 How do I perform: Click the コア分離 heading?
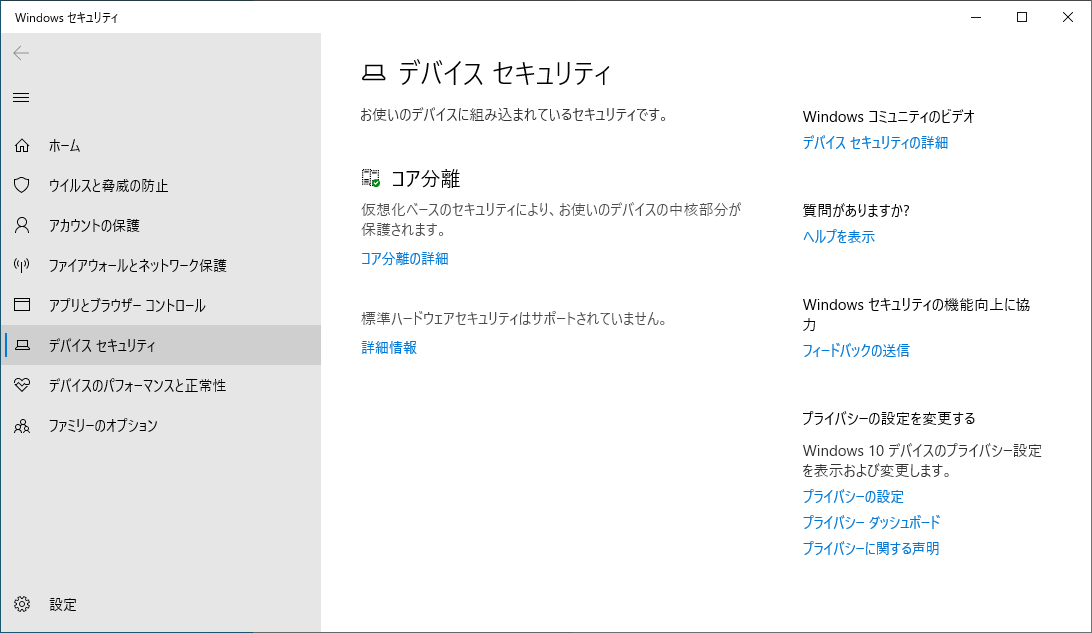coord(426,179)
